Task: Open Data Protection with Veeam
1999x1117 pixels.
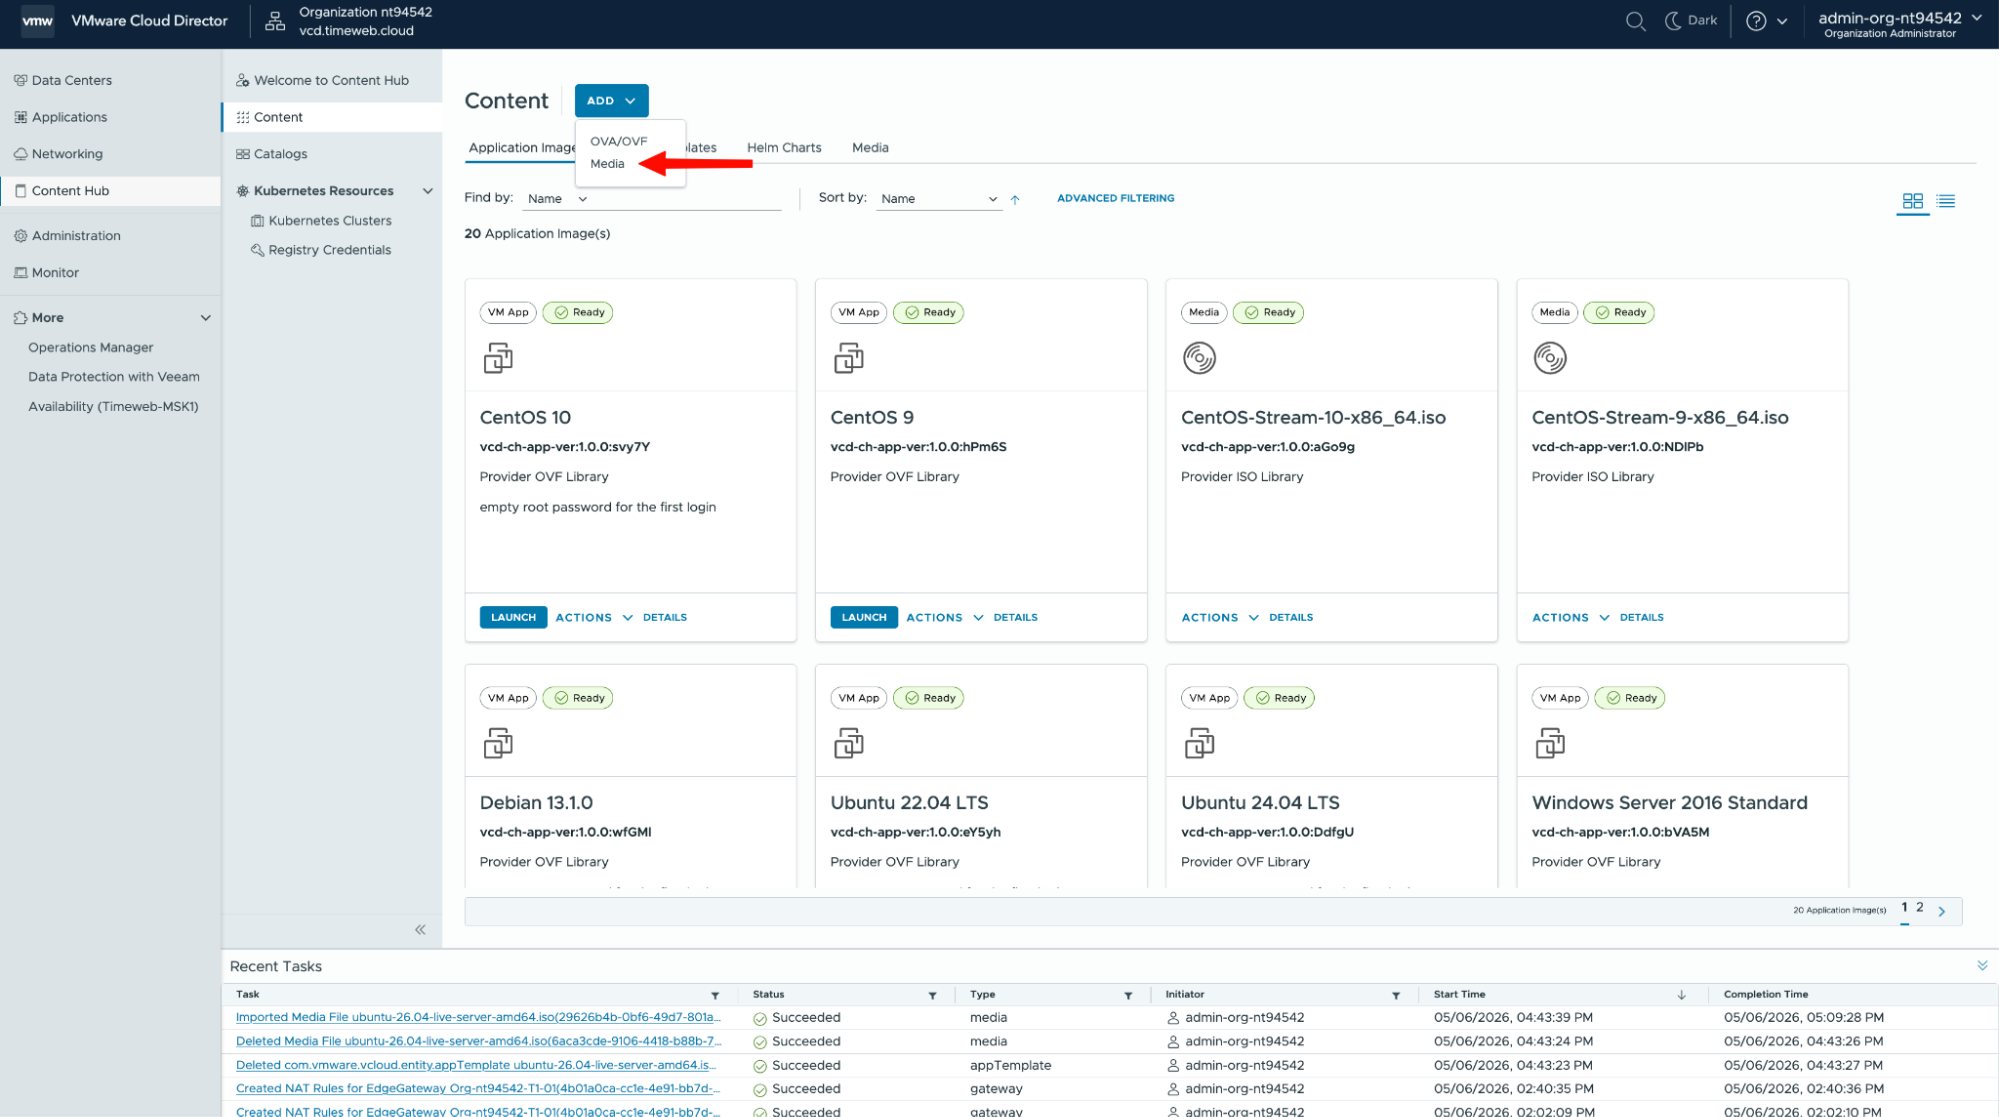Action: [x=114, y=377]
